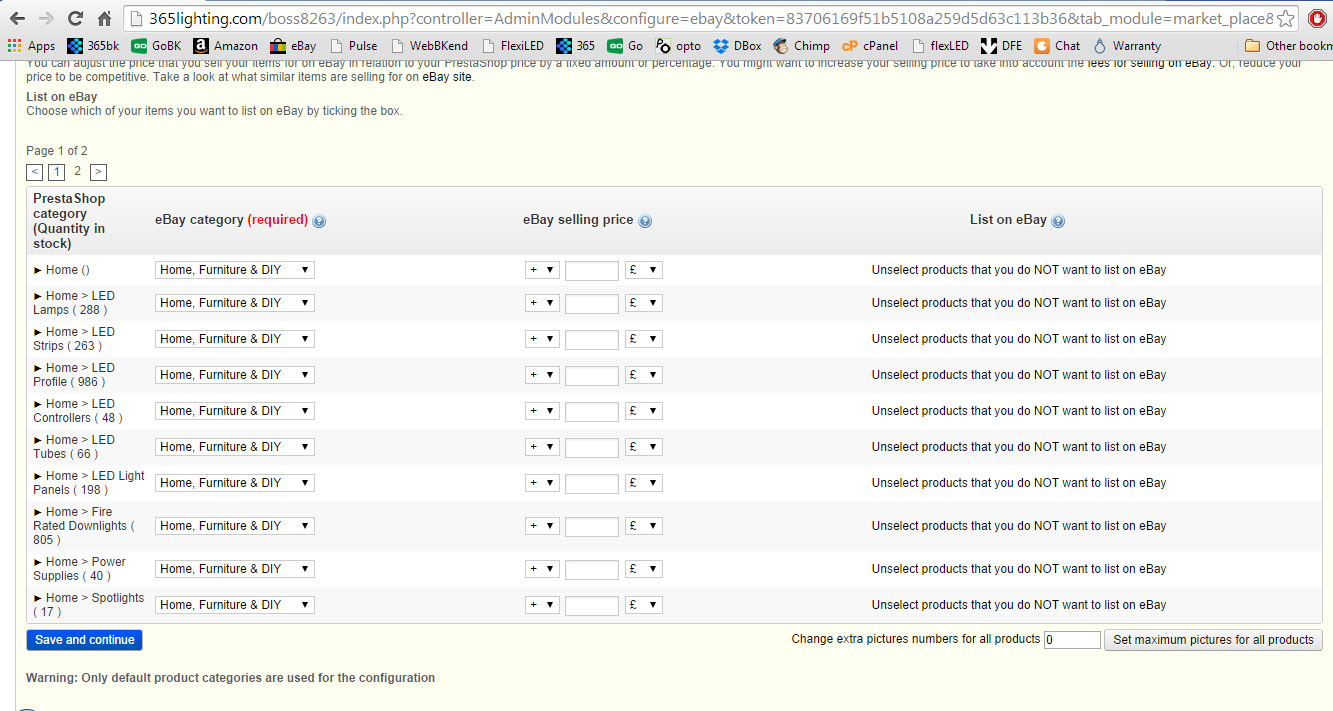The height and width of the screenshot is (711, 1333).
Task: Open eBay category dropdown for LED Lamps row
Action: [x=235, y=303]
